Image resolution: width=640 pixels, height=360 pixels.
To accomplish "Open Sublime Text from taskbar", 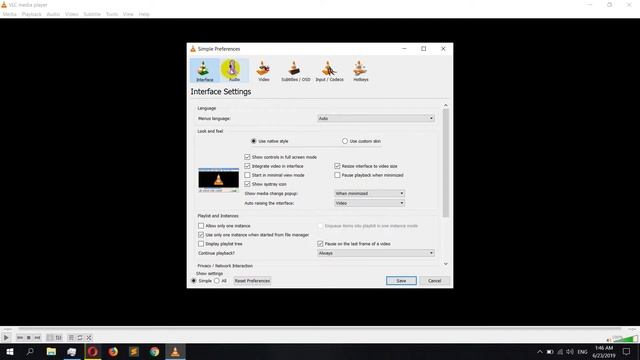I will (x=134, y=351).
